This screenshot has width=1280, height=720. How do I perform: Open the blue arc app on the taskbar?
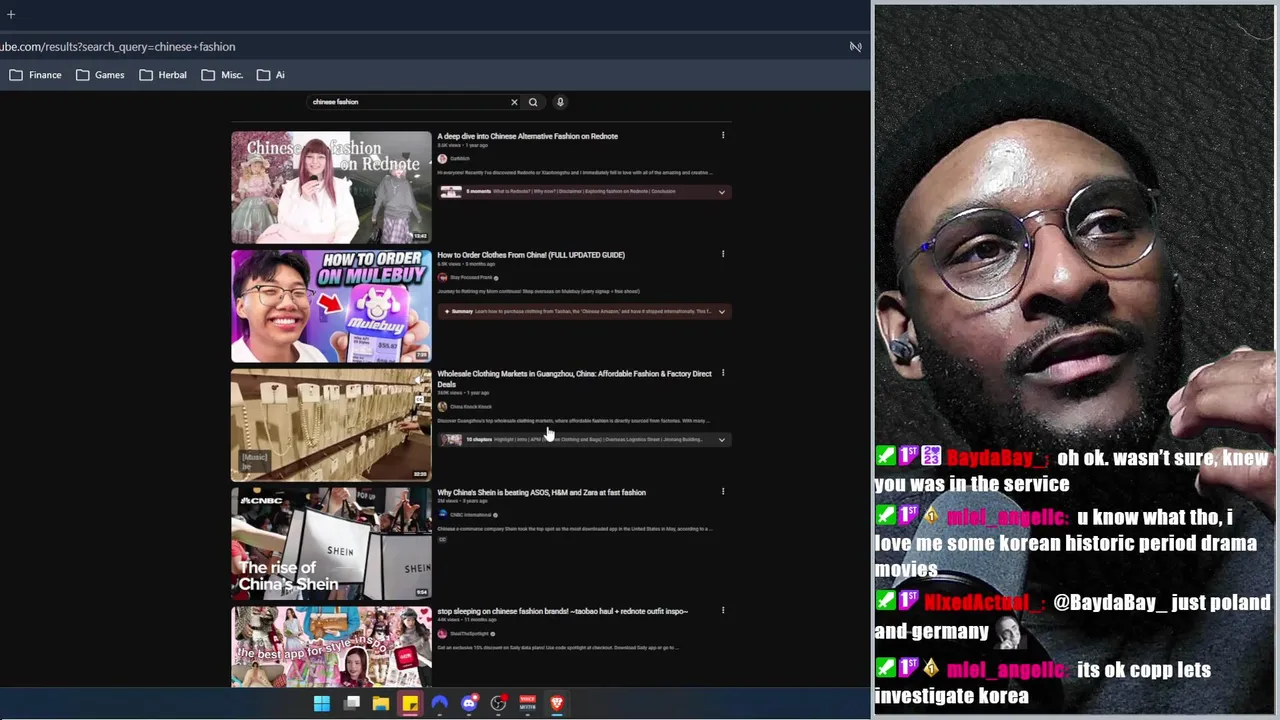[439, 704]
